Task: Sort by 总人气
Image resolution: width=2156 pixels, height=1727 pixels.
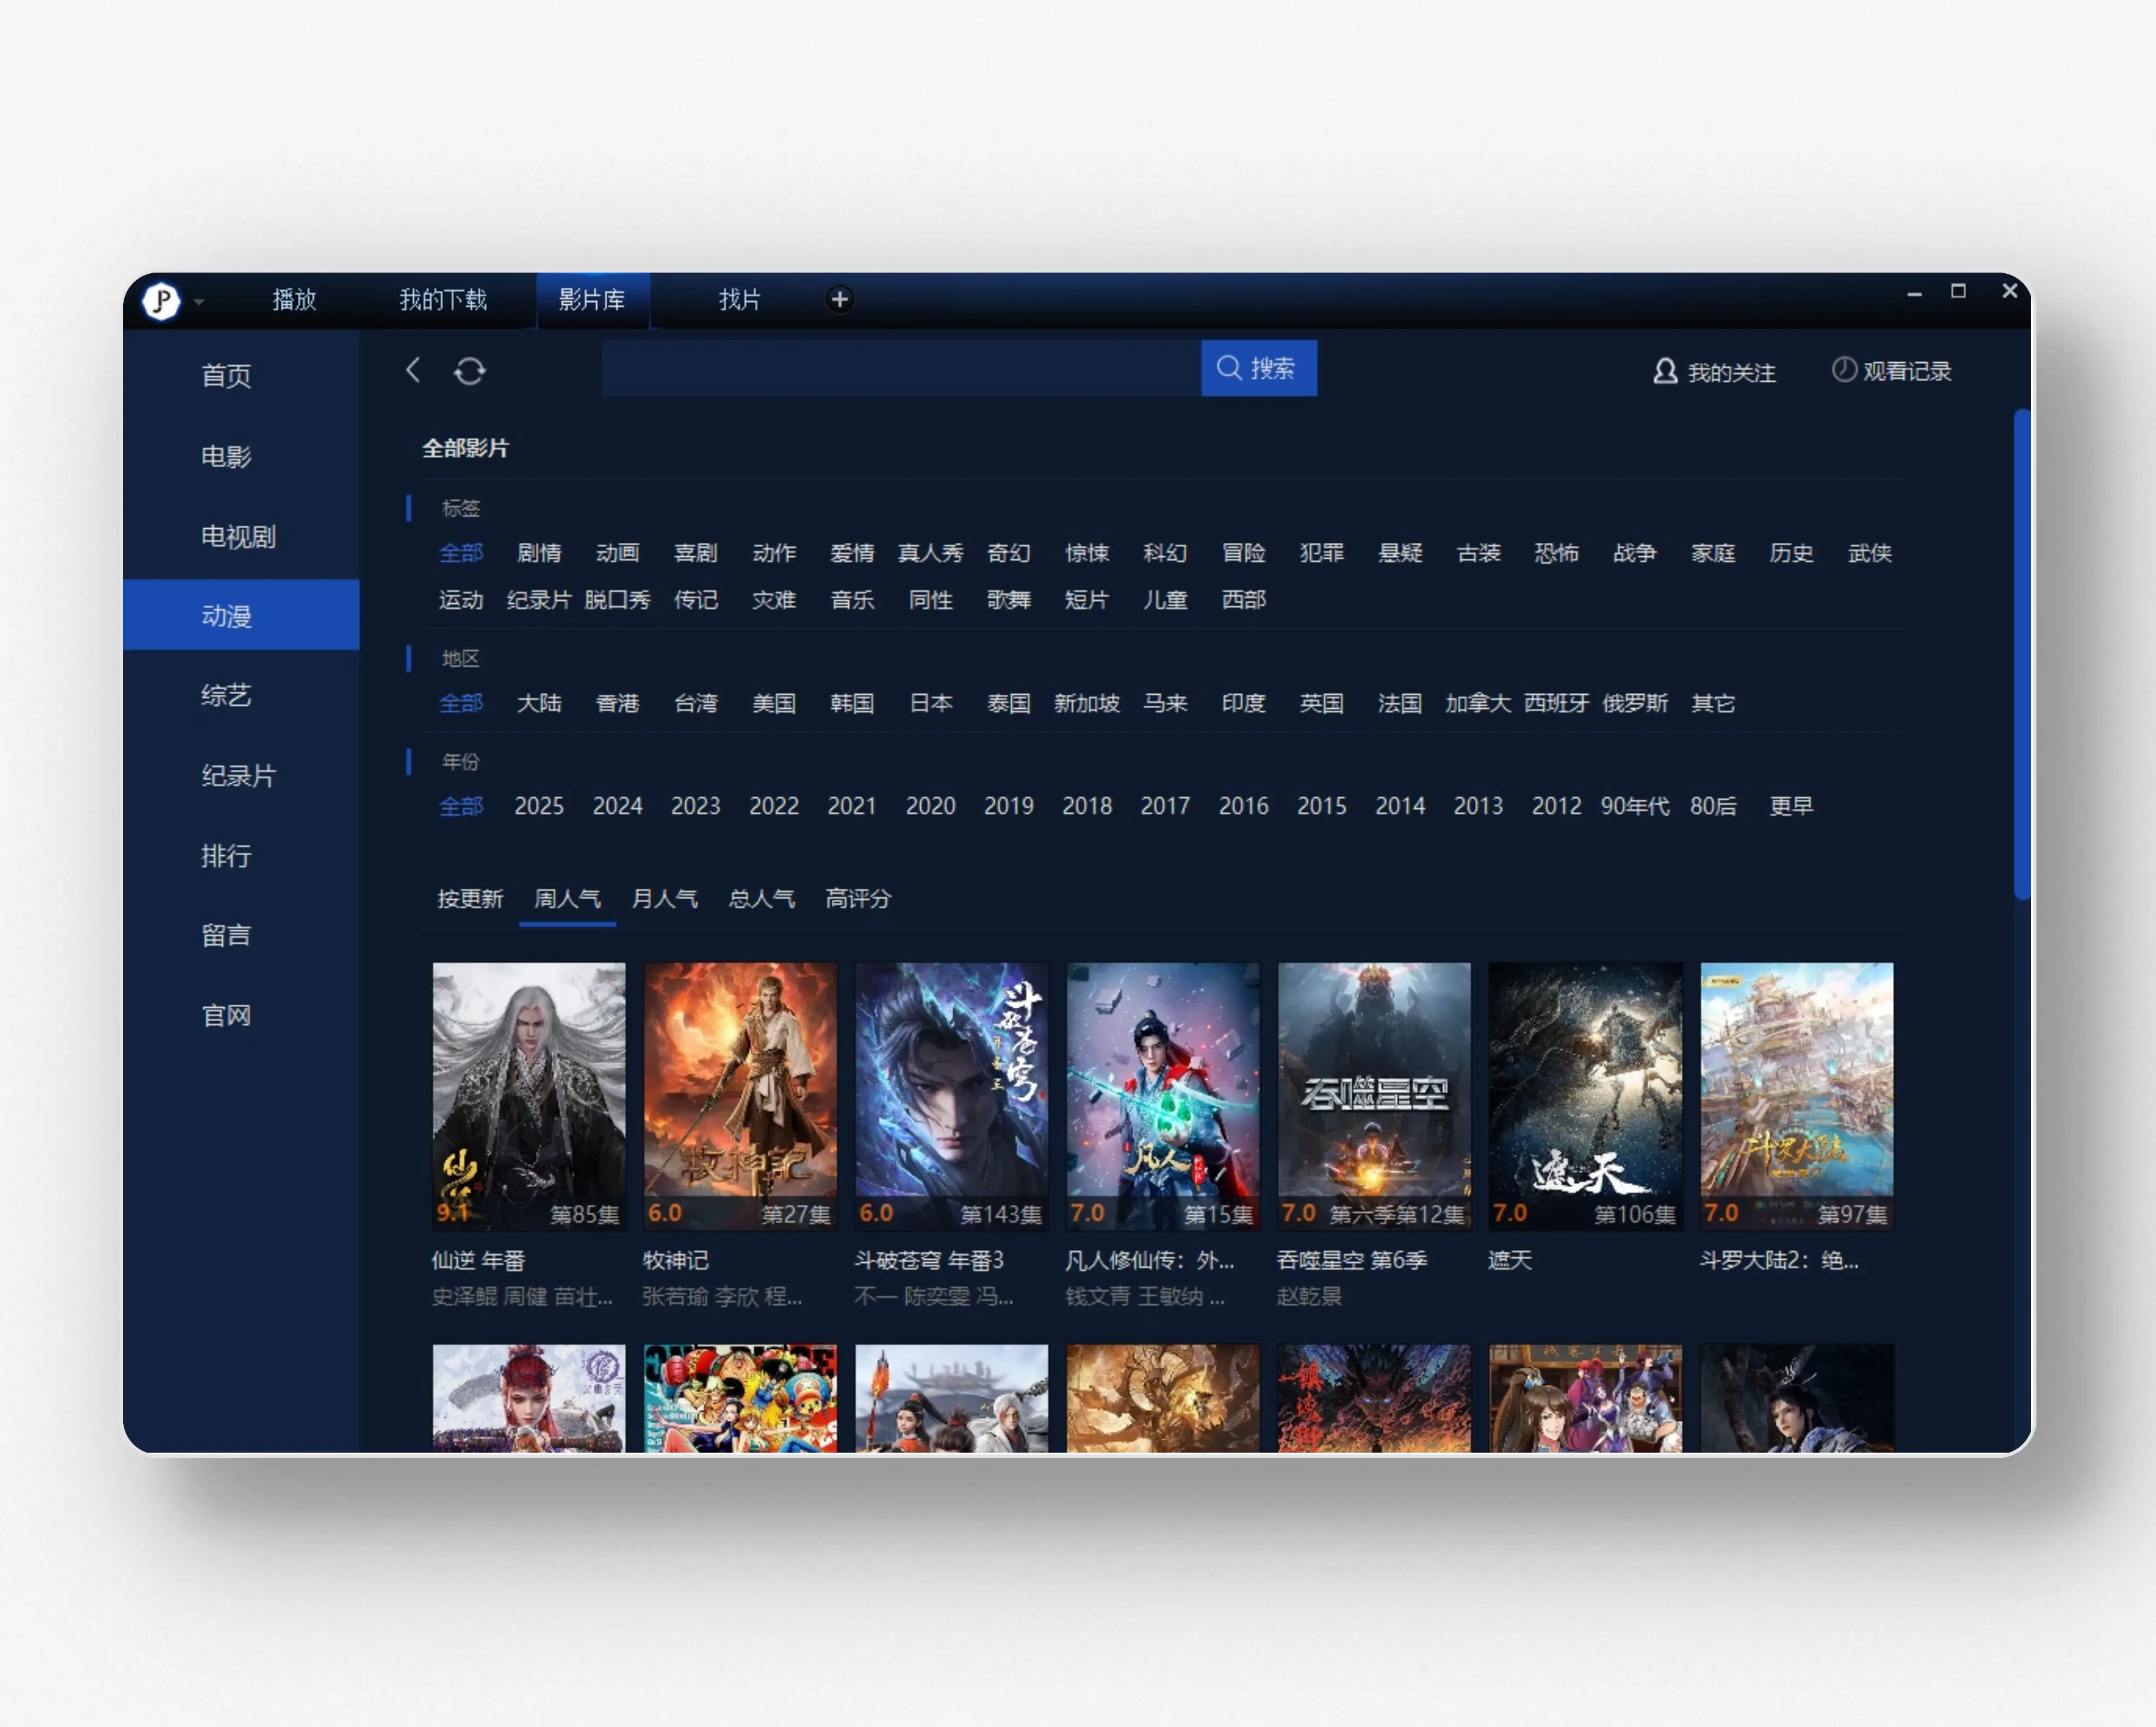Action: [x=761, y=898]
